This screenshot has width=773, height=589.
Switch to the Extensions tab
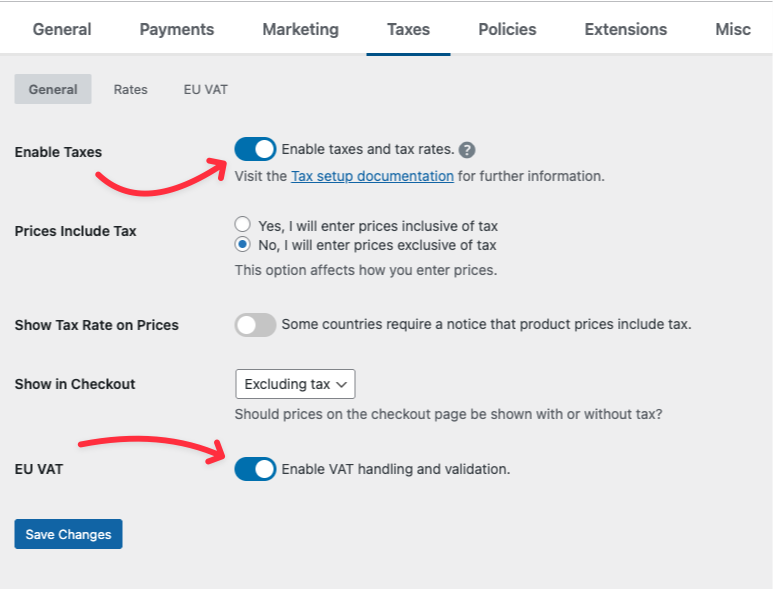point(626,29)
